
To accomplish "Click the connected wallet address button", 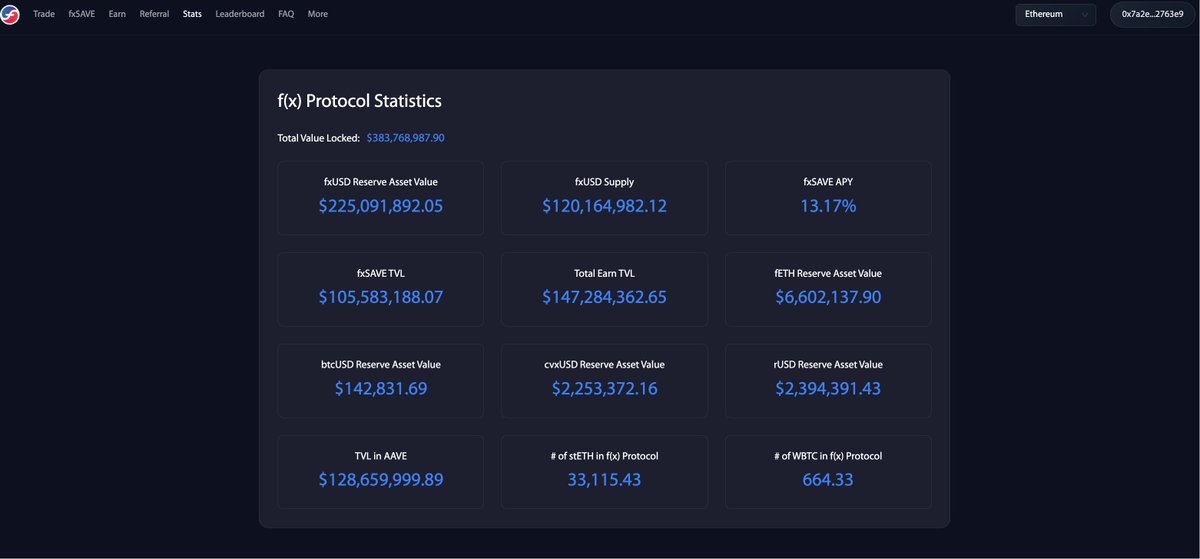I will [1152, 15].
